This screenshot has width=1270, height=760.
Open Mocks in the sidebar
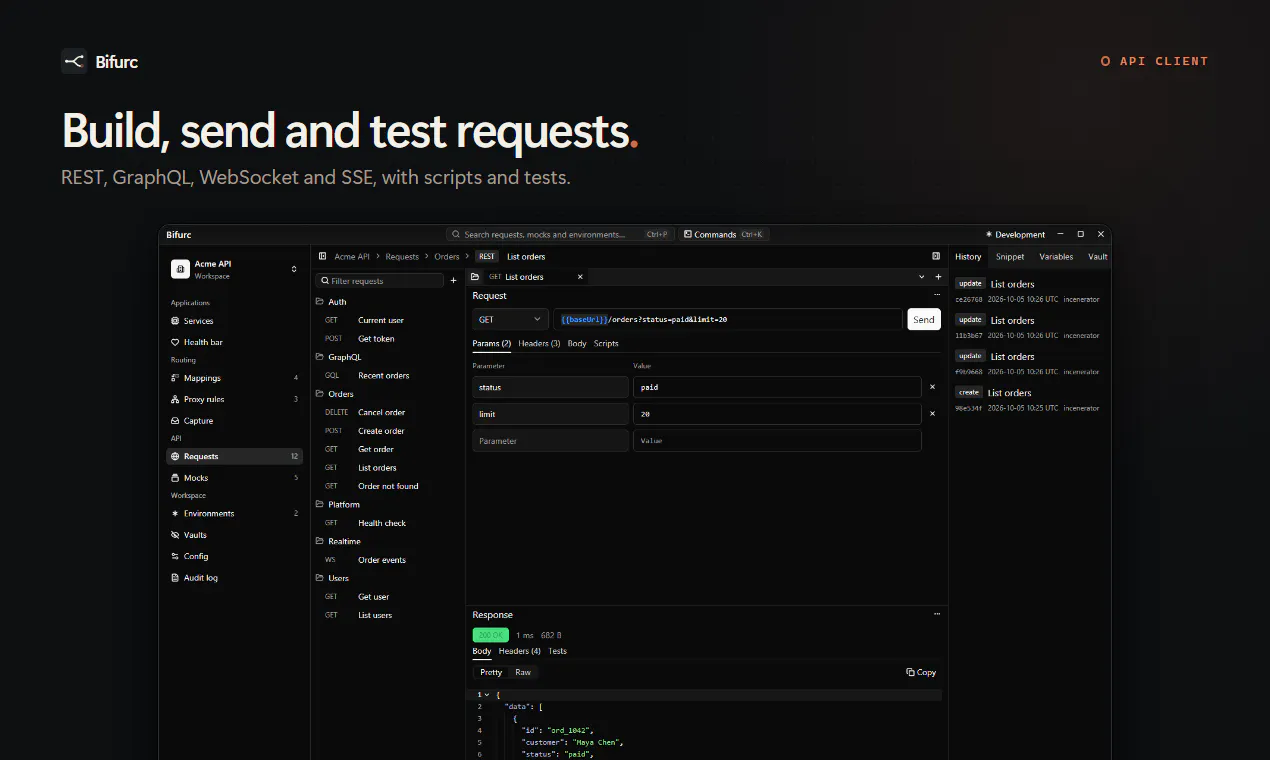[235, 478]
